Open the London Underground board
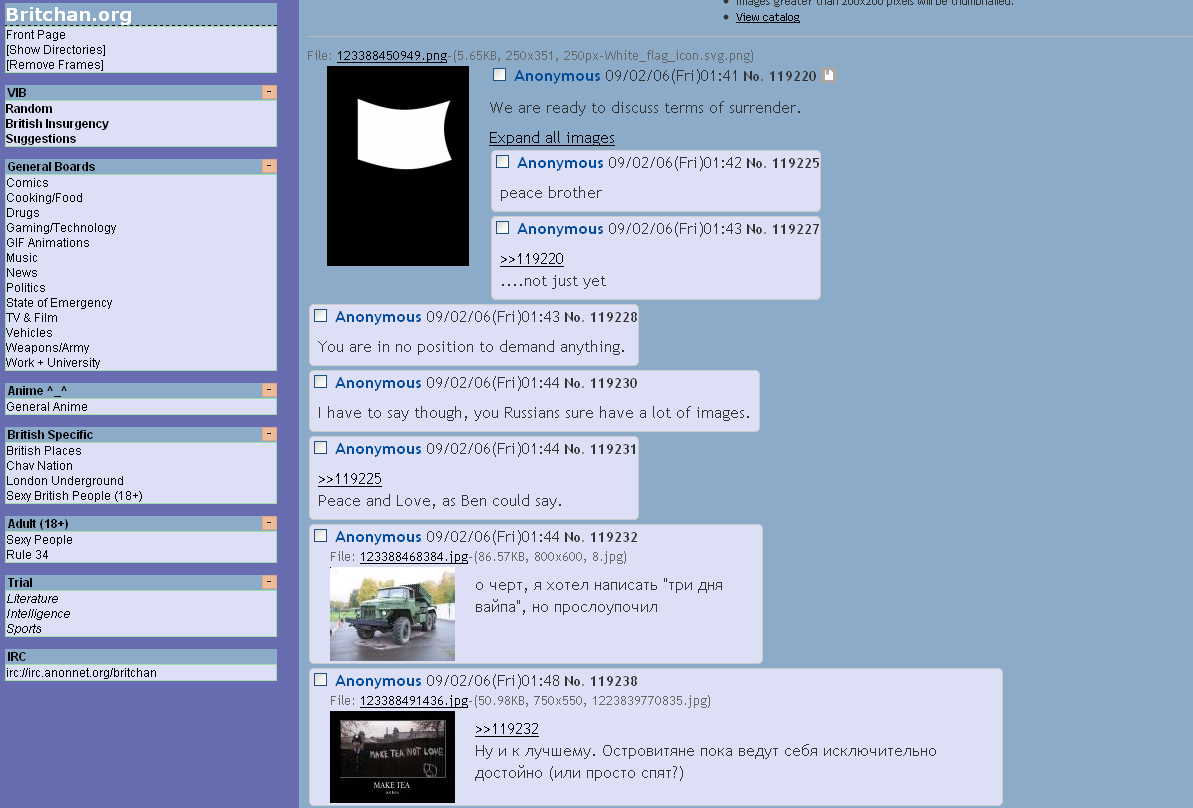The image size is (1193, 808). (65, 481)
